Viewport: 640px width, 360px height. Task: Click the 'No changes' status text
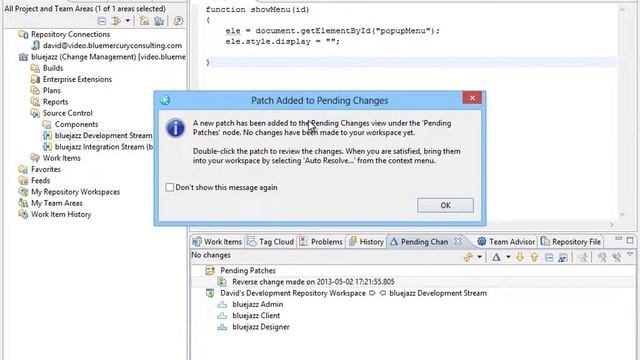211,255
